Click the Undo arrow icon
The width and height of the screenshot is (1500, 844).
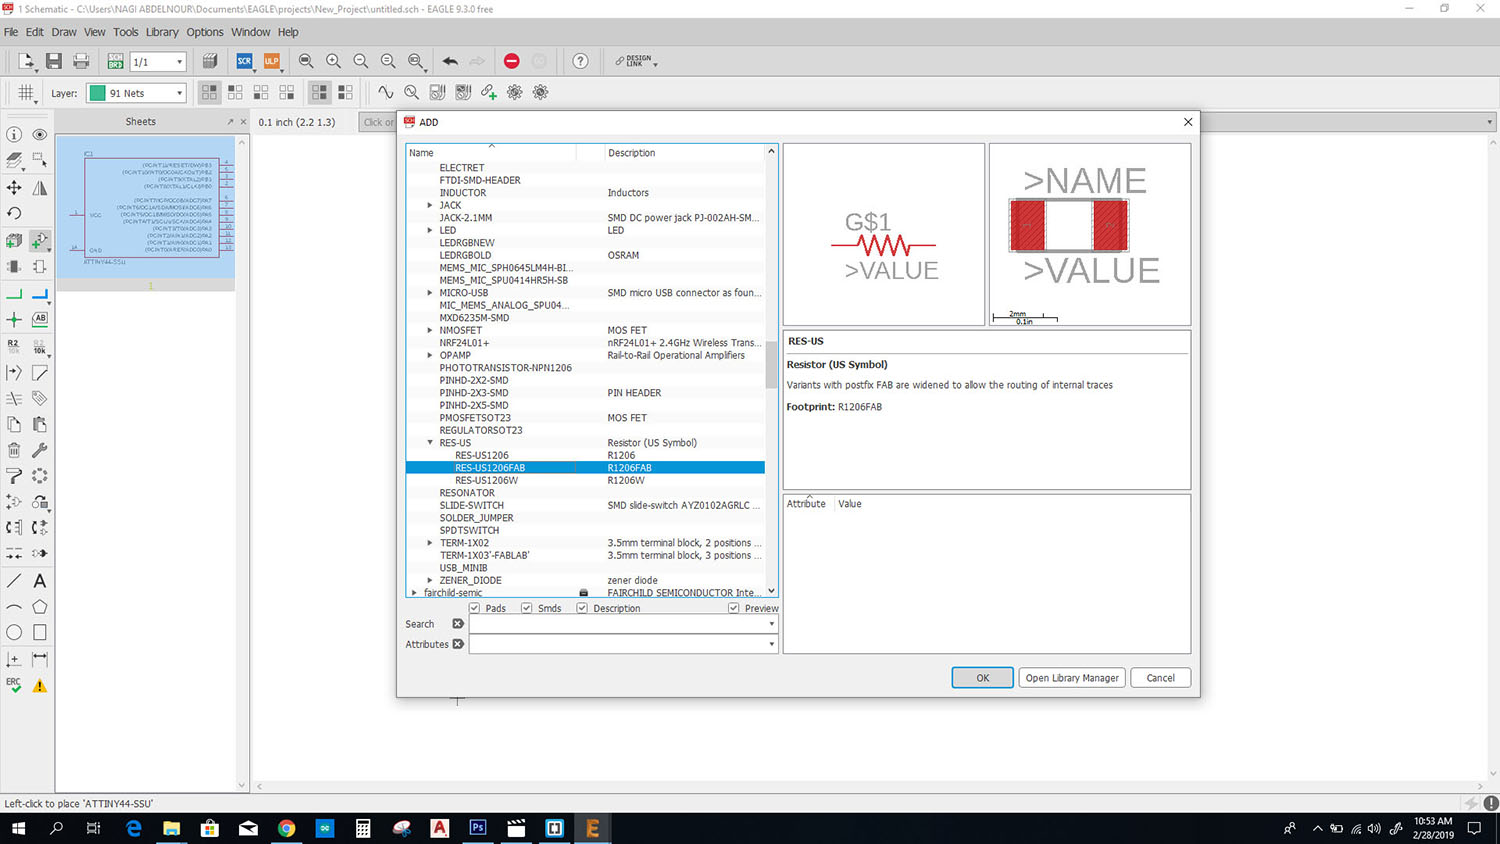(x=450, y=61)
